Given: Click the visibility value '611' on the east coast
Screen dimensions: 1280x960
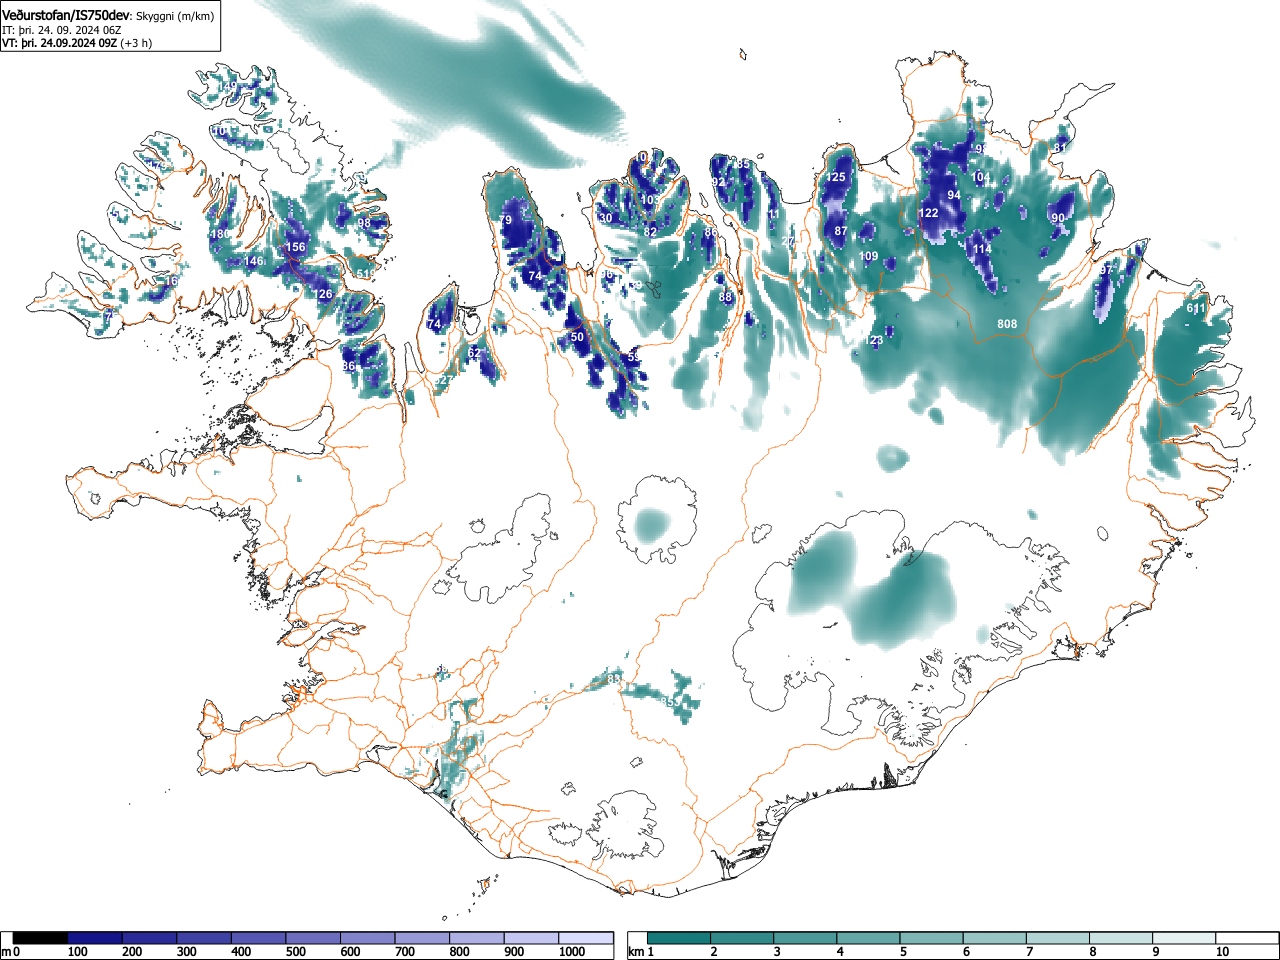Looking at the screenshot, I should [x=1196, y=309].
